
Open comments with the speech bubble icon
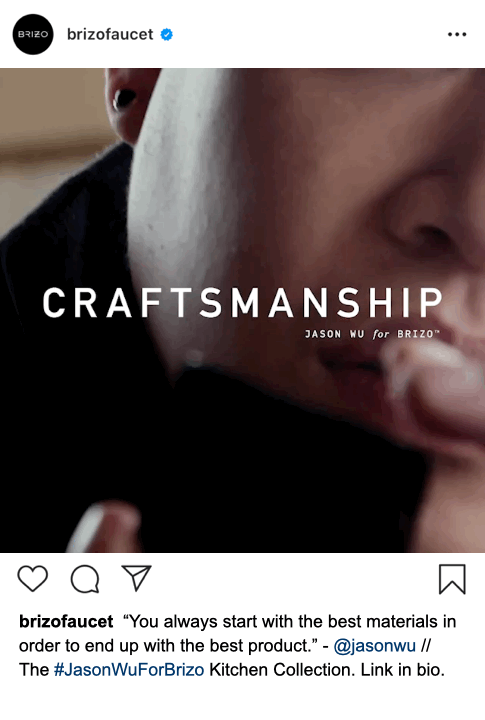coord(85,579)
